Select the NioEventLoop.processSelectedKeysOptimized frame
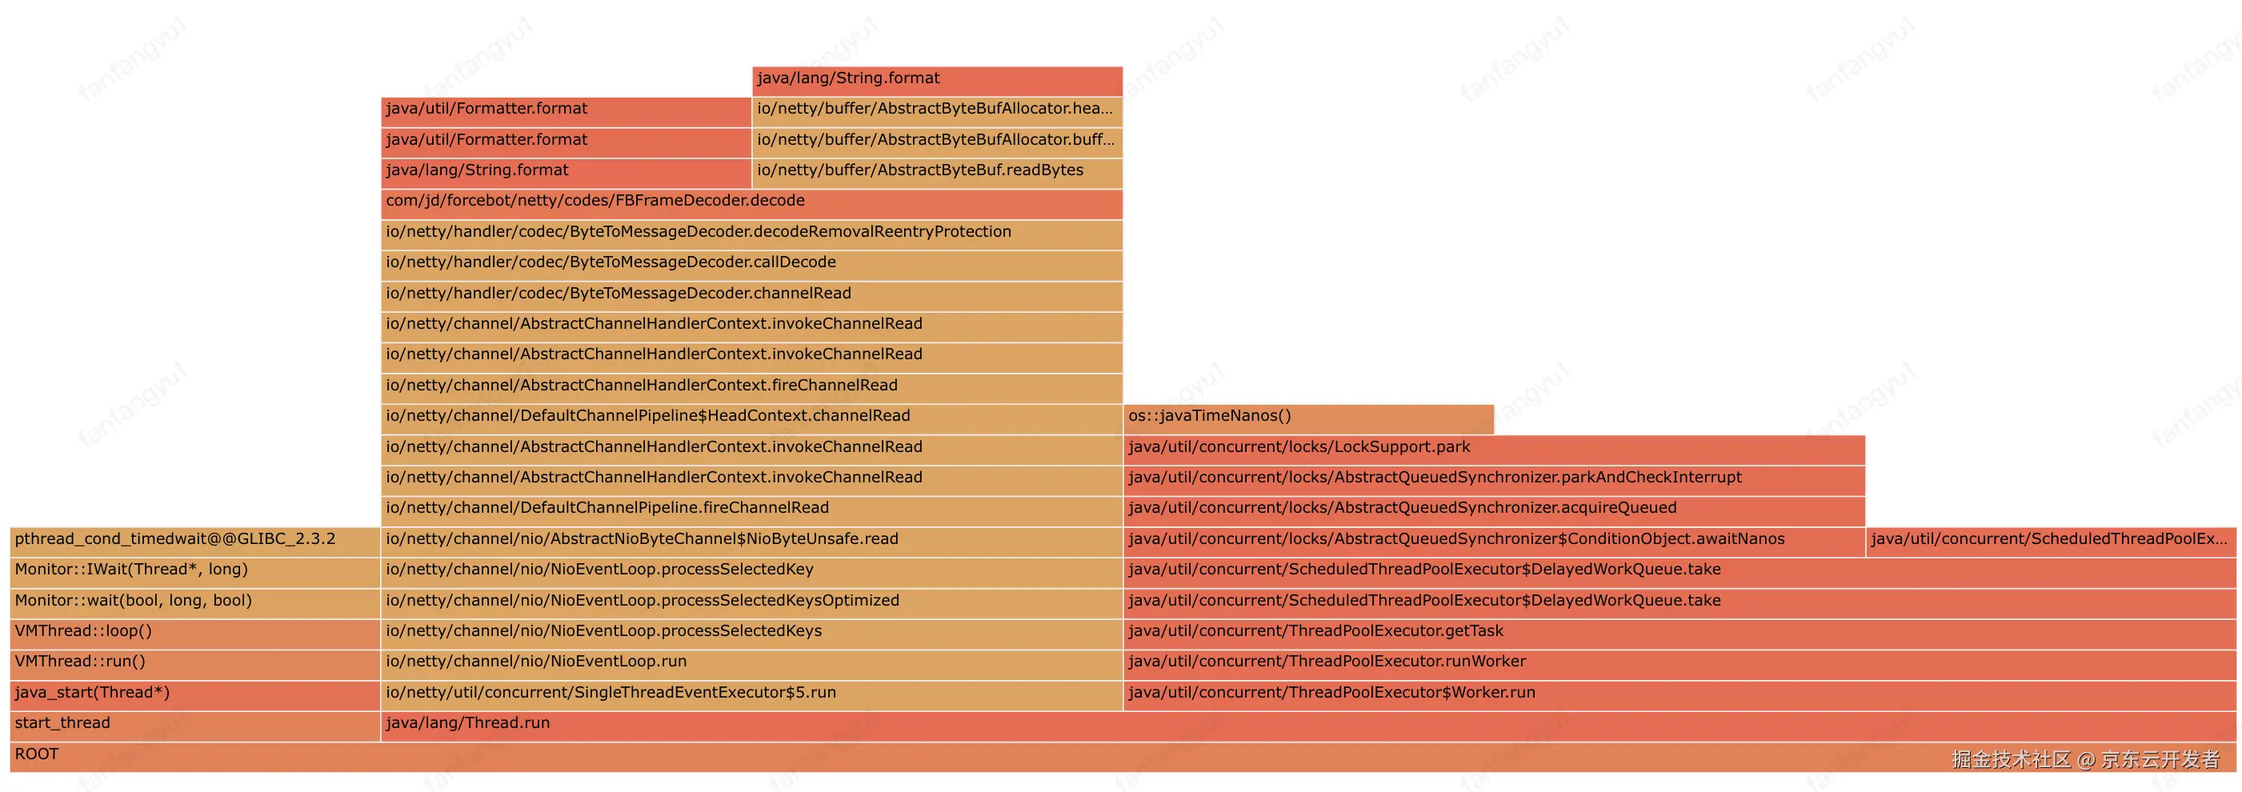Screen dimensions: 2242x792 [752, 603]
